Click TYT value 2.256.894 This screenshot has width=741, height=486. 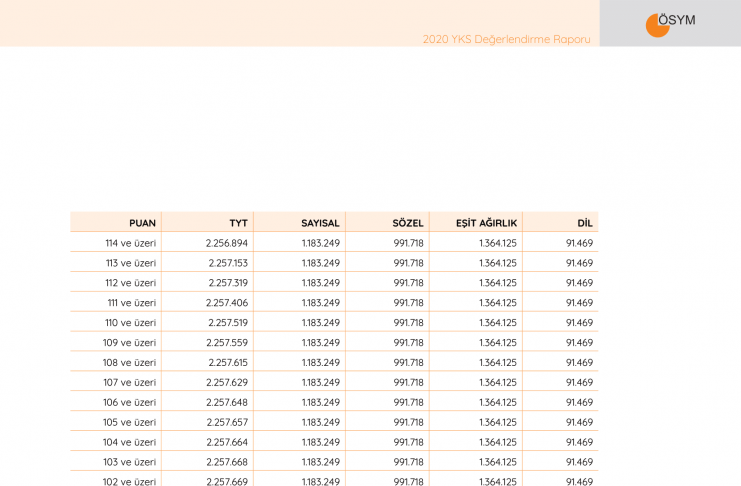pyautogui.click(x=226, y=243)
